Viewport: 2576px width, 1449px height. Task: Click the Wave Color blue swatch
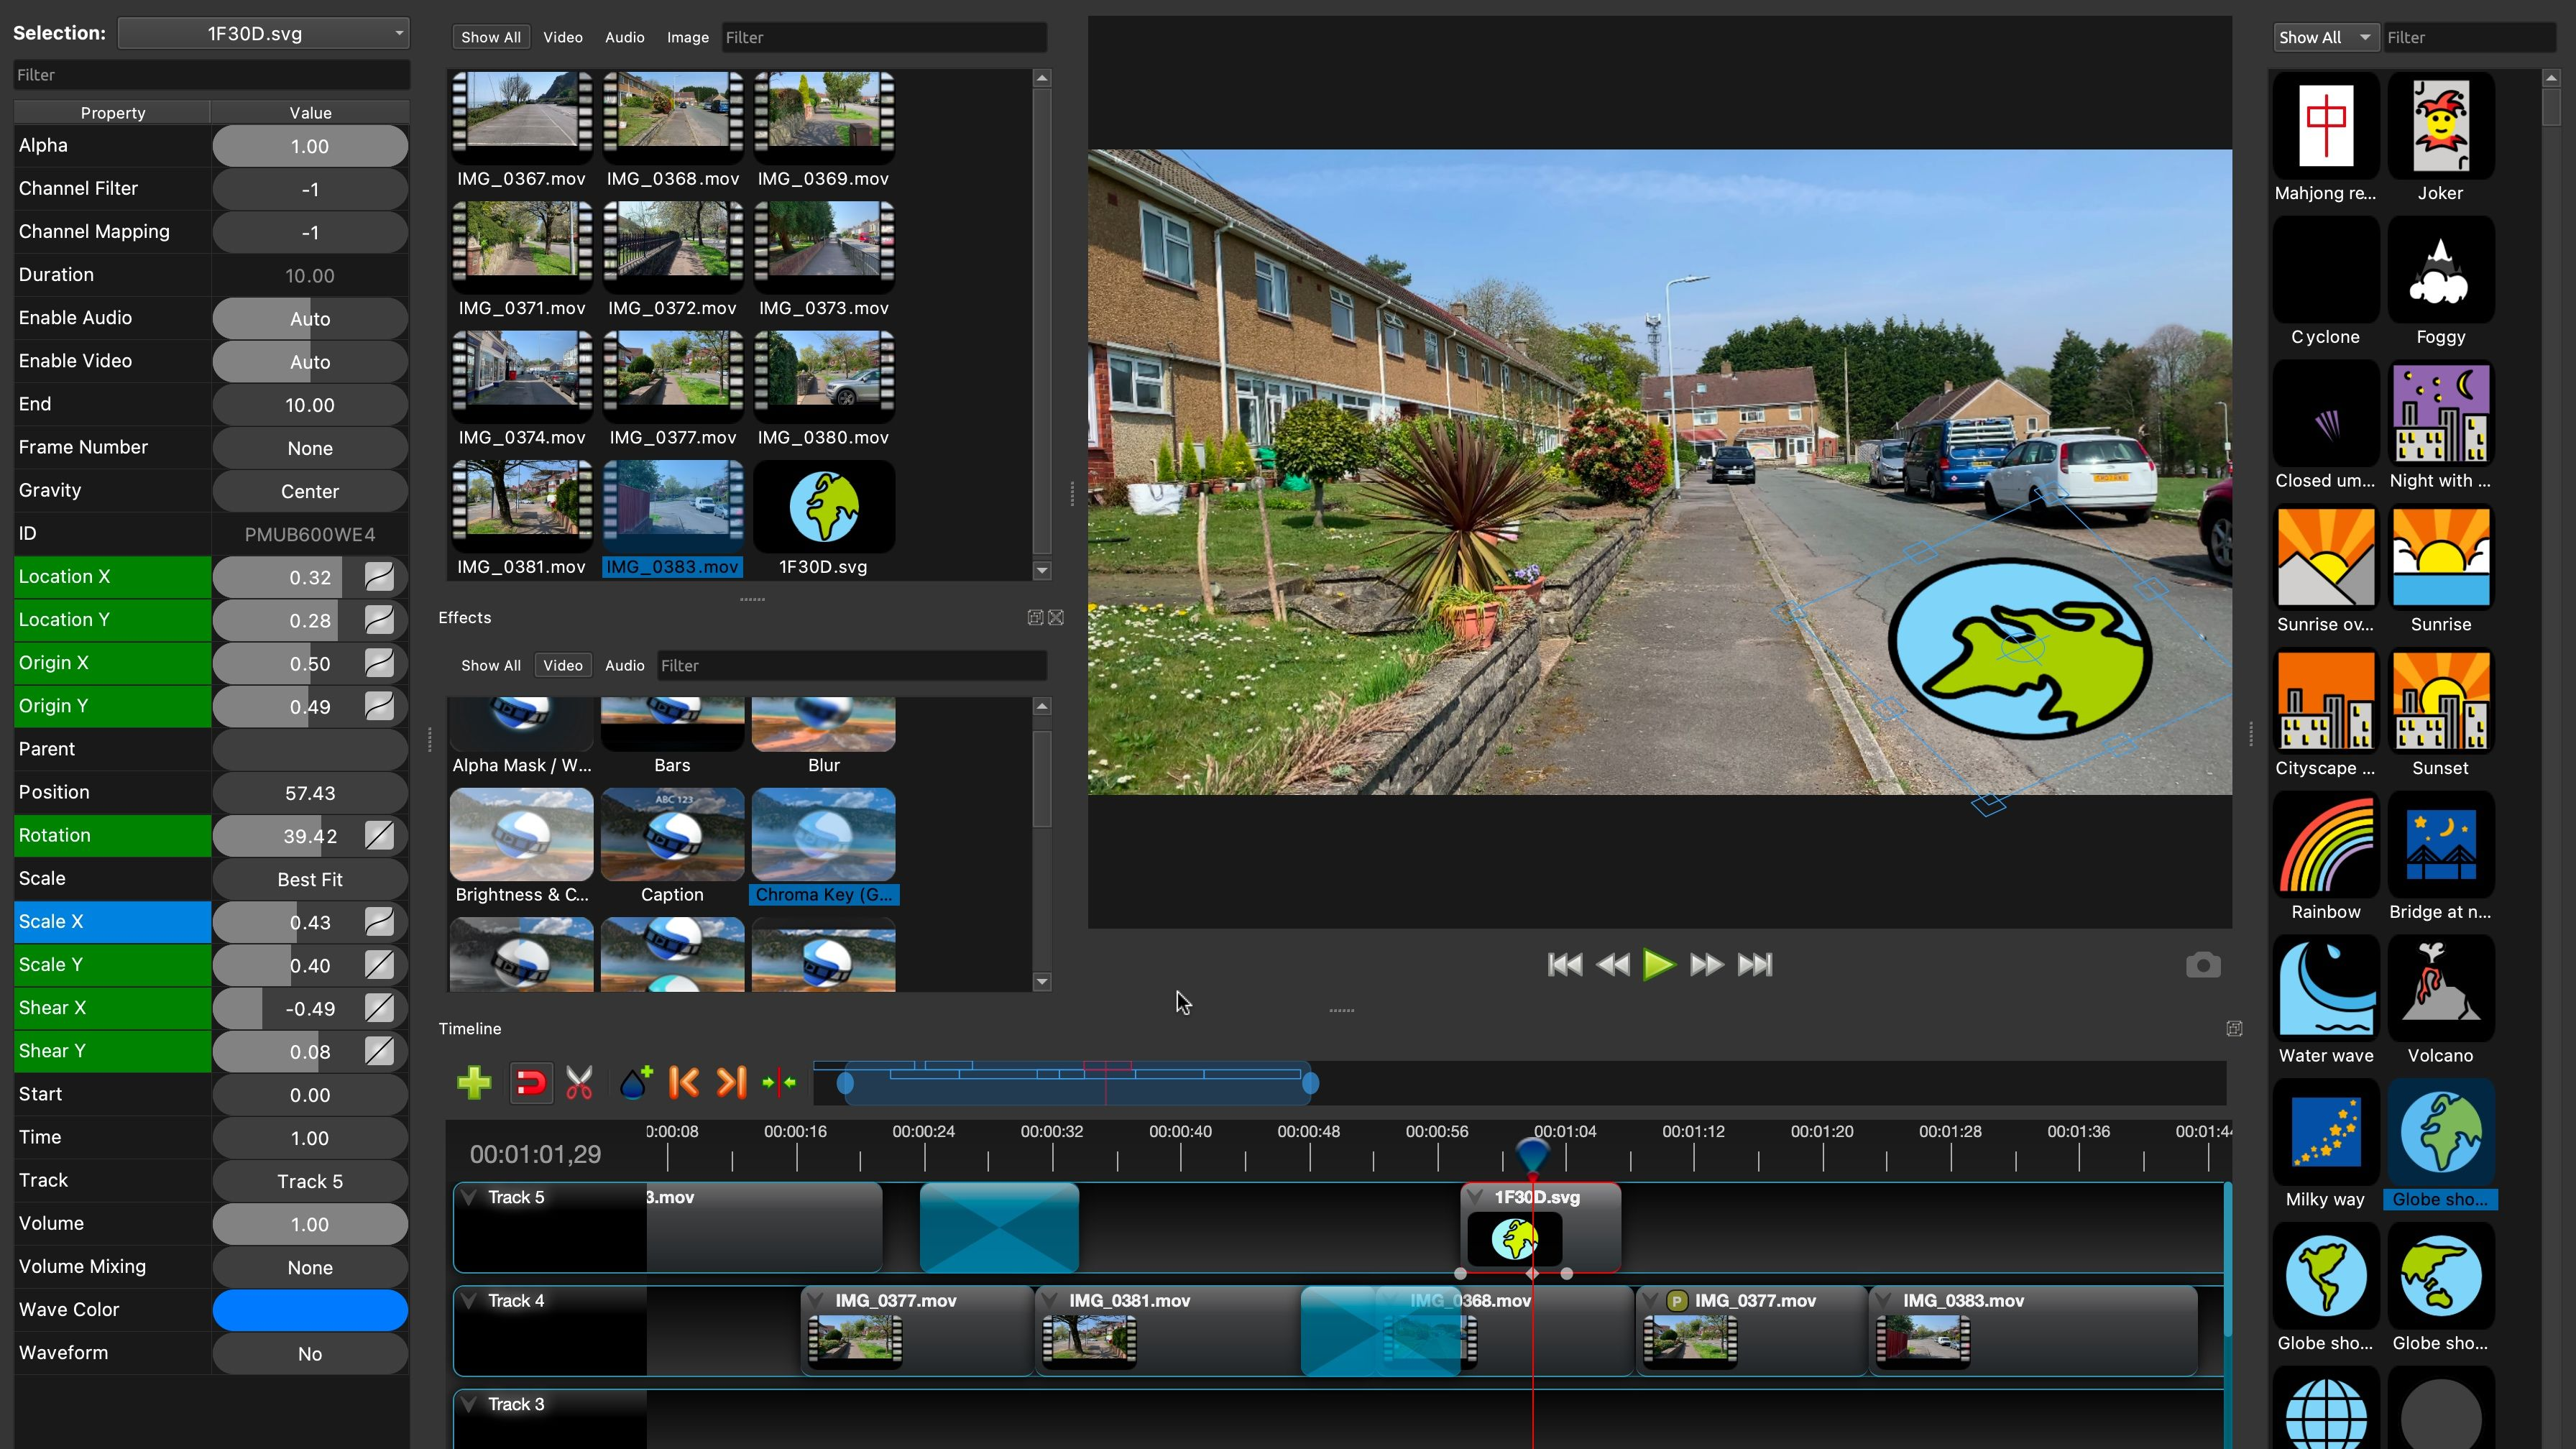(310, 1310)
